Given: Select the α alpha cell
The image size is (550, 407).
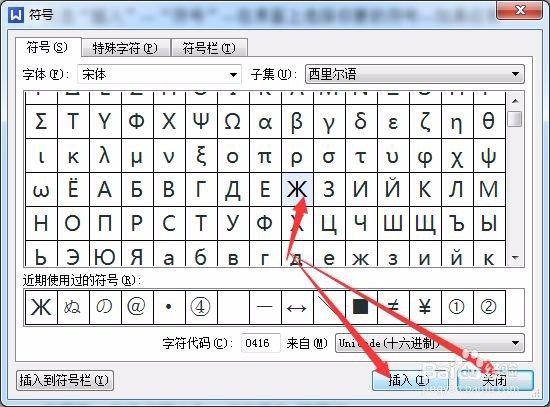Looking at the screenshot, I should pos(265,121).
